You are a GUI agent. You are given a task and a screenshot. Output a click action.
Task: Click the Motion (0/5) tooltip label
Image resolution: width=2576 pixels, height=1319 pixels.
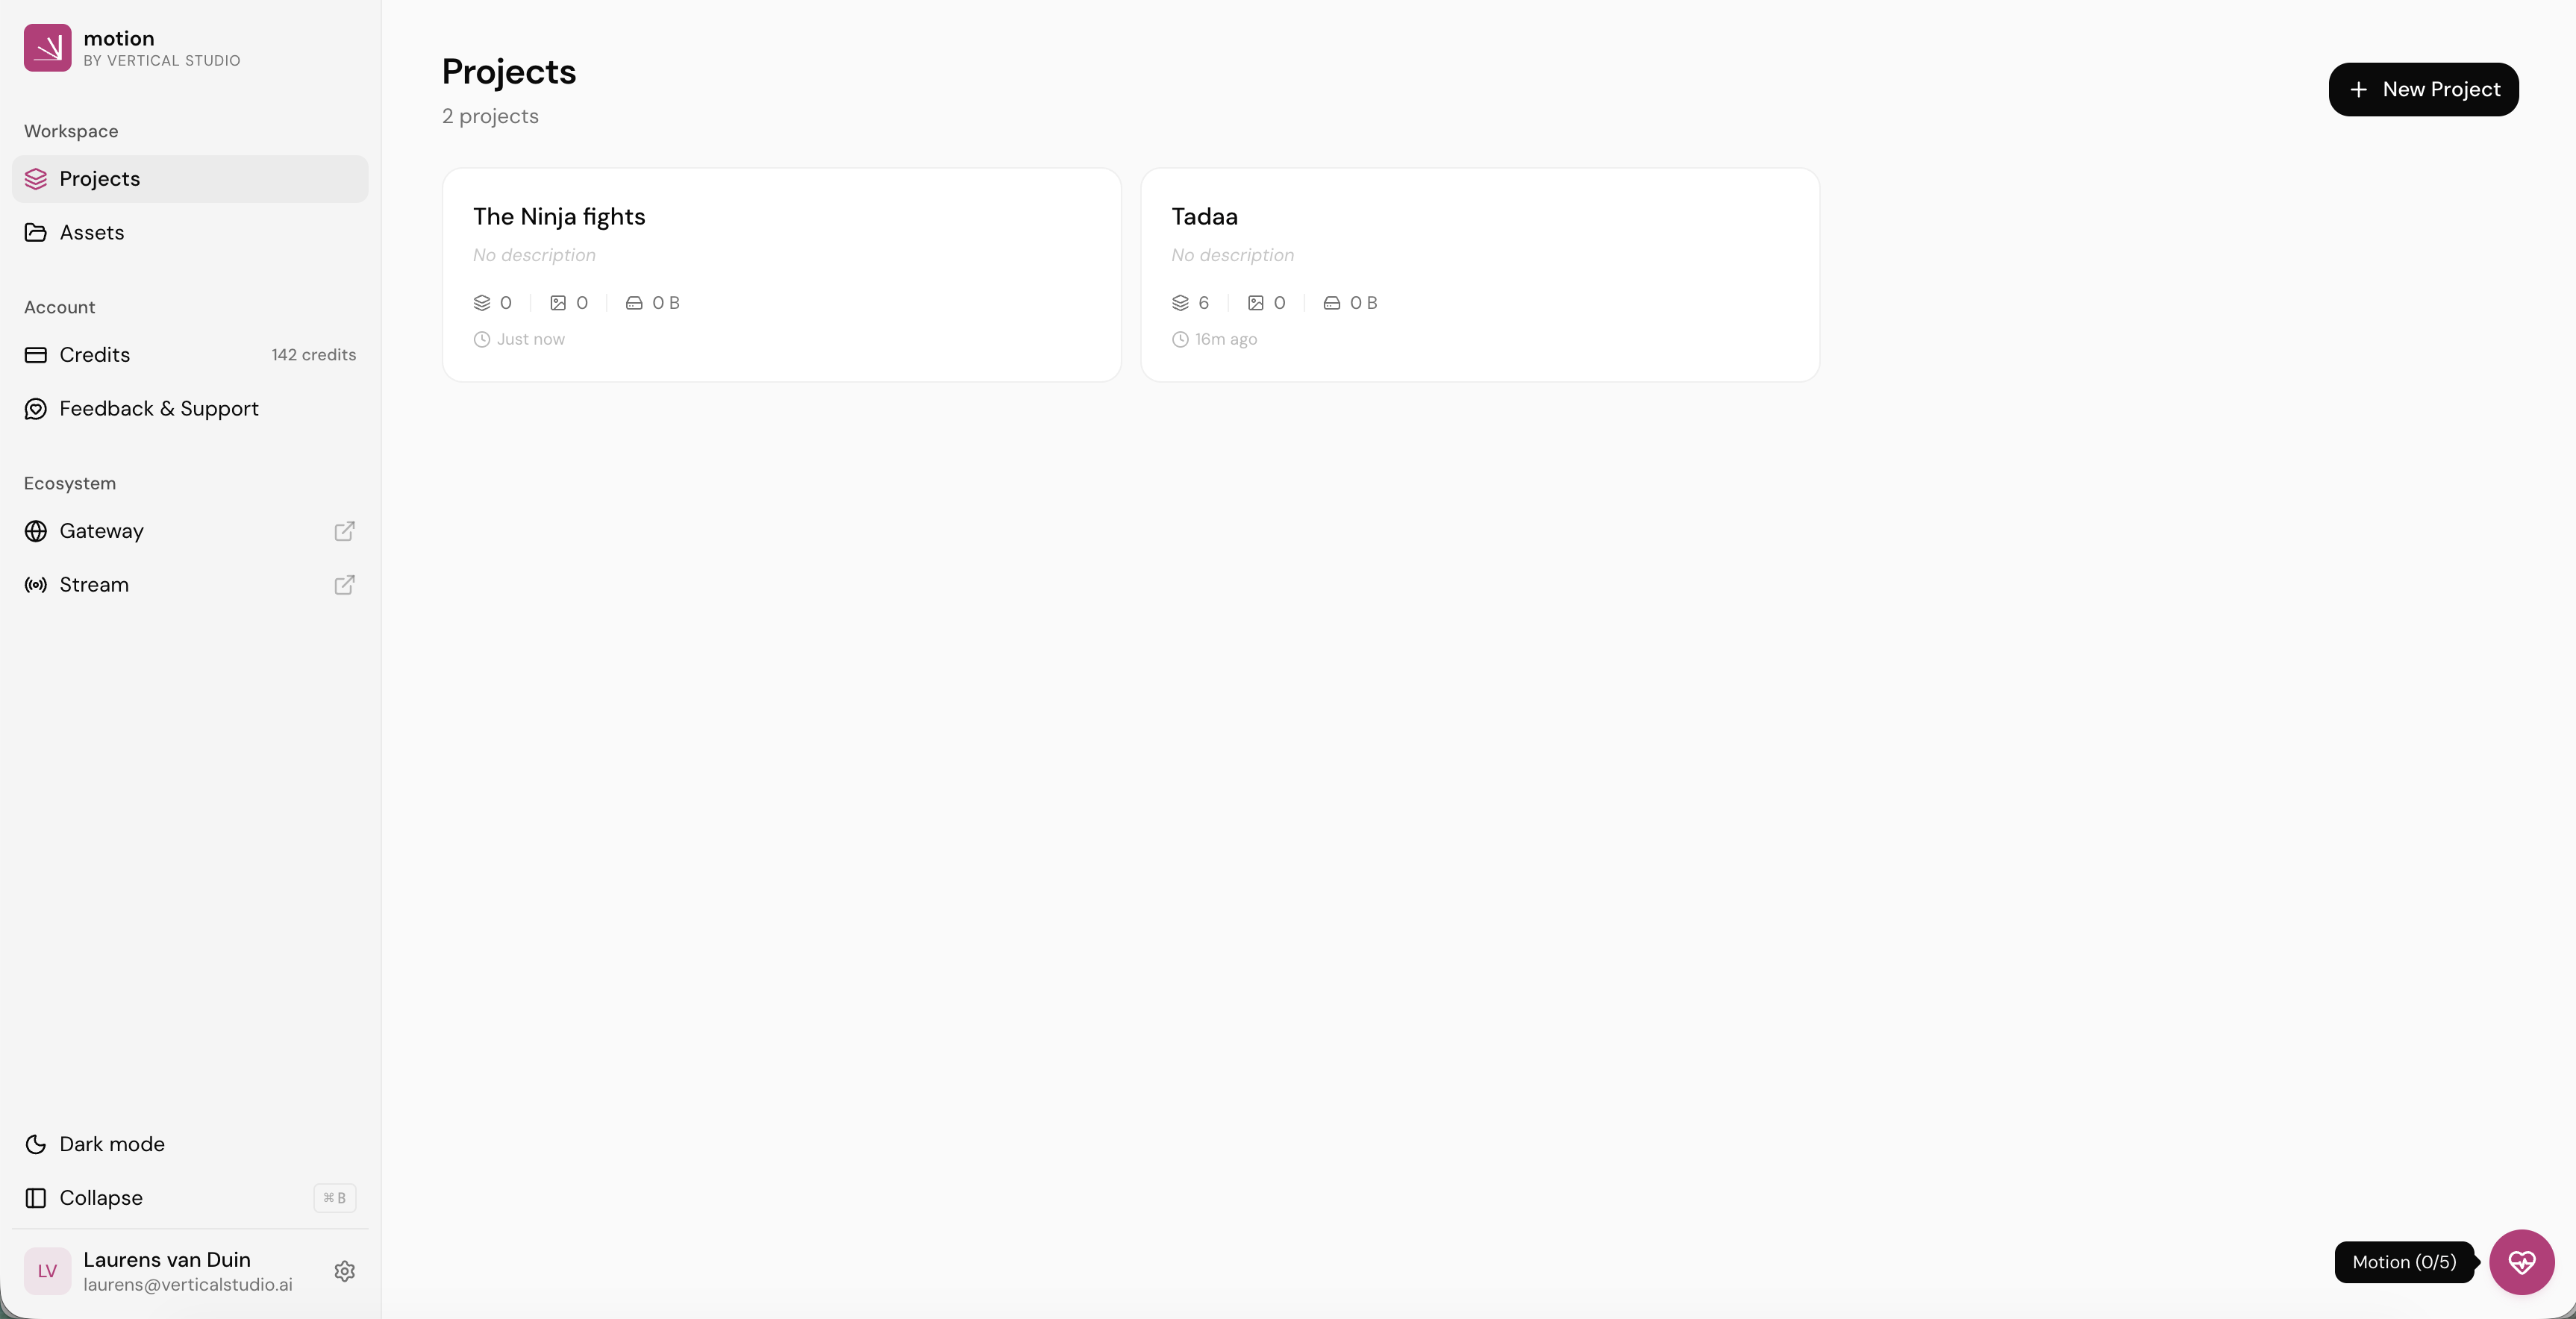pyautogui.click(x=2403, y=1262)
